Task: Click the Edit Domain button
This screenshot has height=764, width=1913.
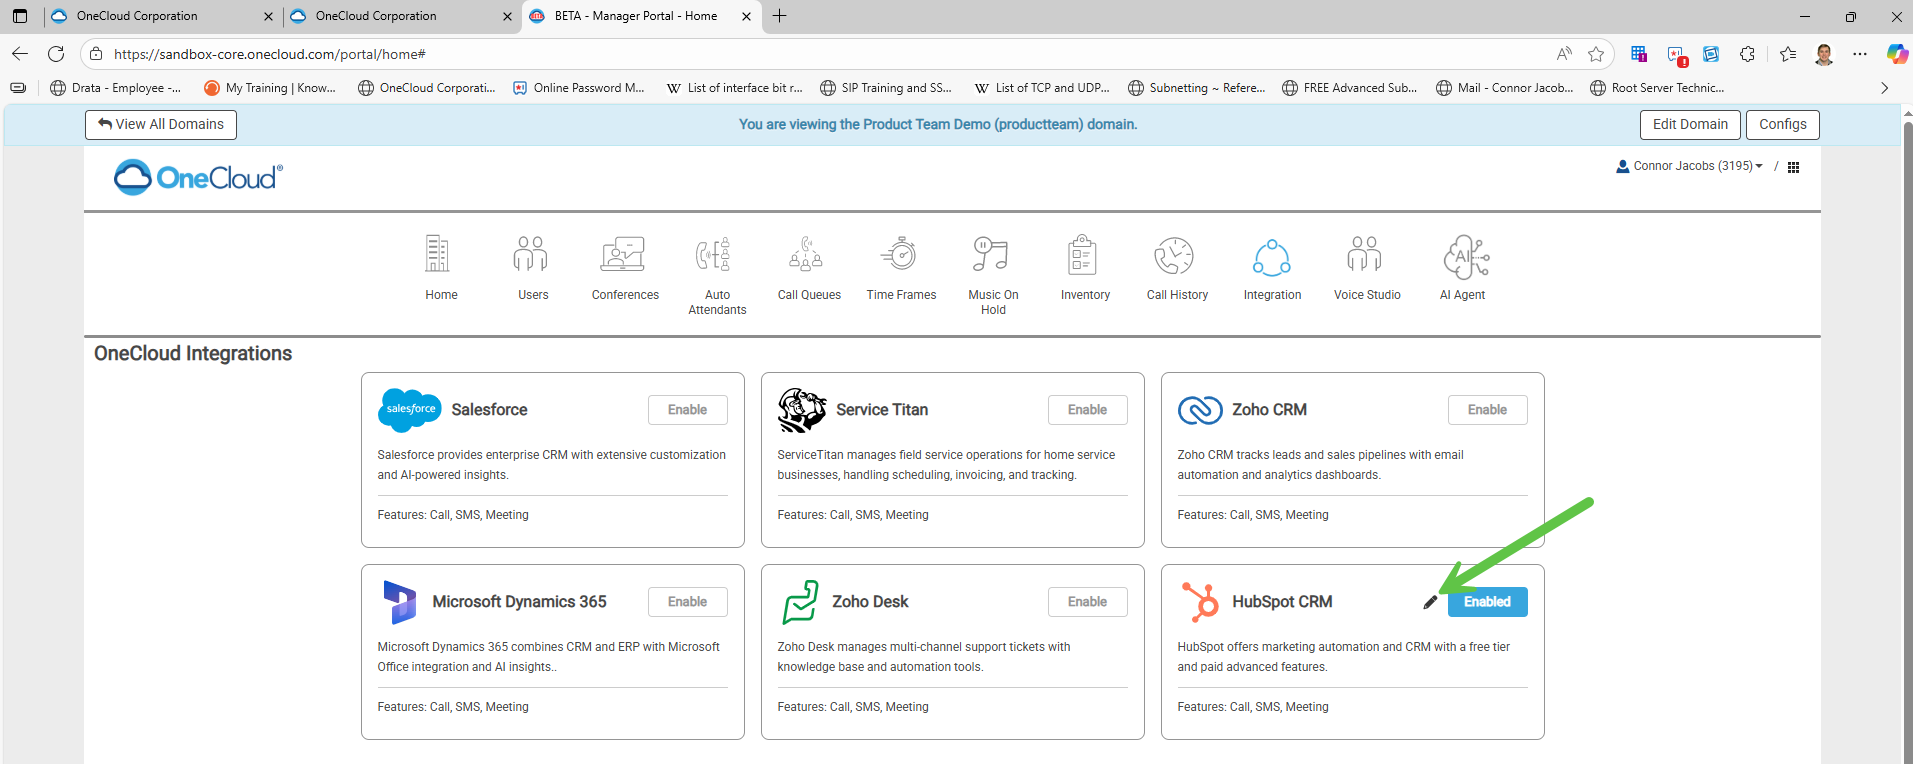Action: pyautogui.click(x=1689, y=124)
